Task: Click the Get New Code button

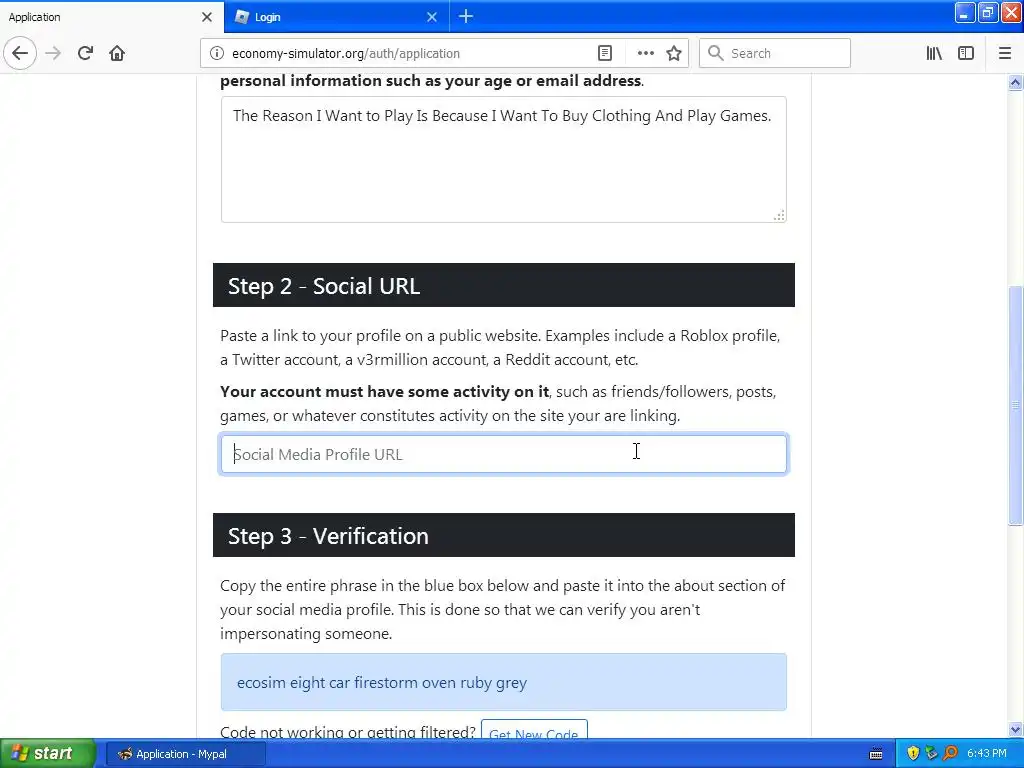Action: click(x=534, y=730)
